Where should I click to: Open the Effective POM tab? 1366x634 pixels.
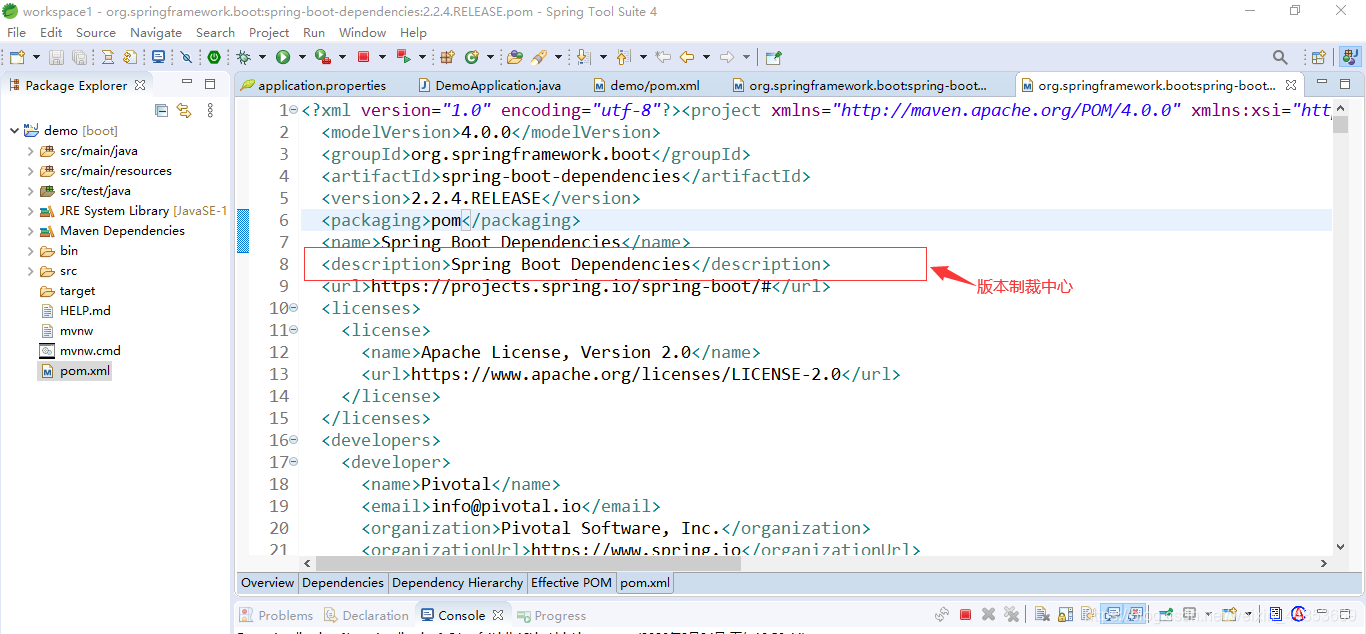tap(571, 582)
